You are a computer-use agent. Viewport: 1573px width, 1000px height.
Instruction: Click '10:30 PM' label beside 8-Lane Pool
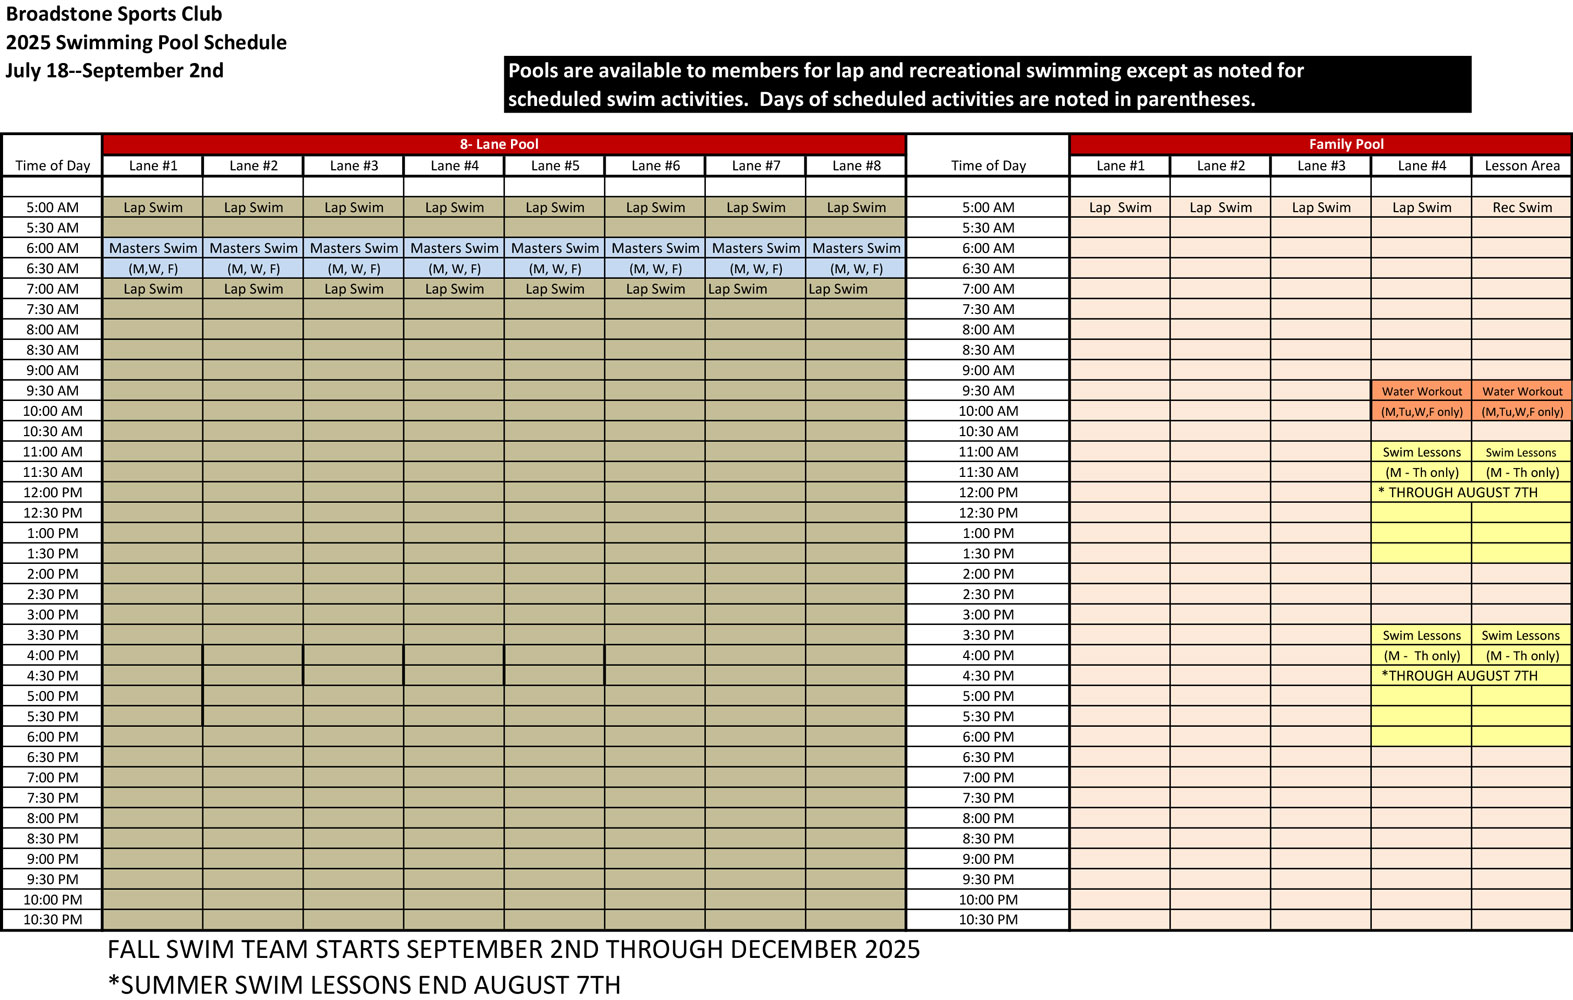pyautogui.click(x=52, y=919)
